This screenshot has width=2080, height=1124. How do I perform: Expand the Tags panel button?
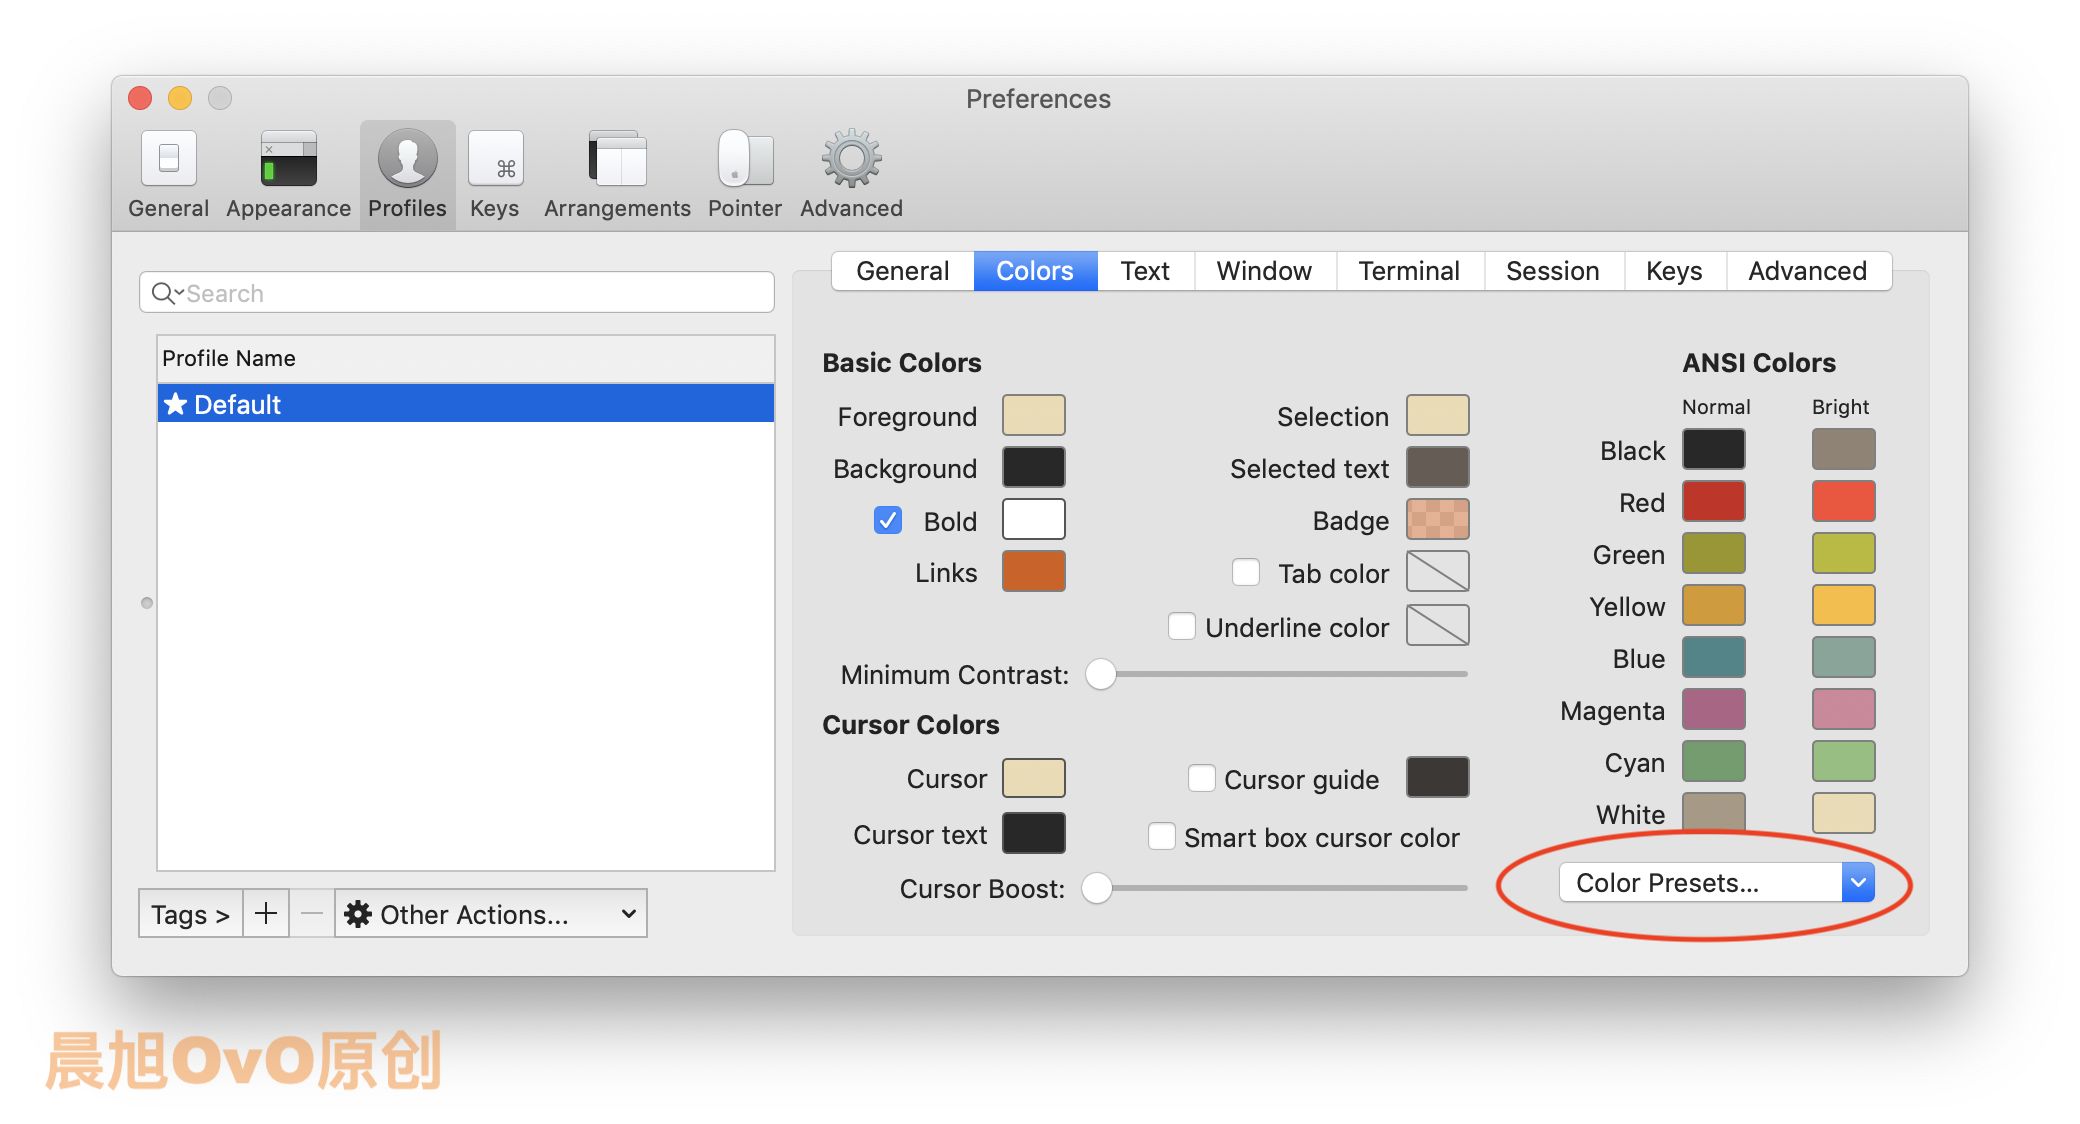tap(191, 913)
